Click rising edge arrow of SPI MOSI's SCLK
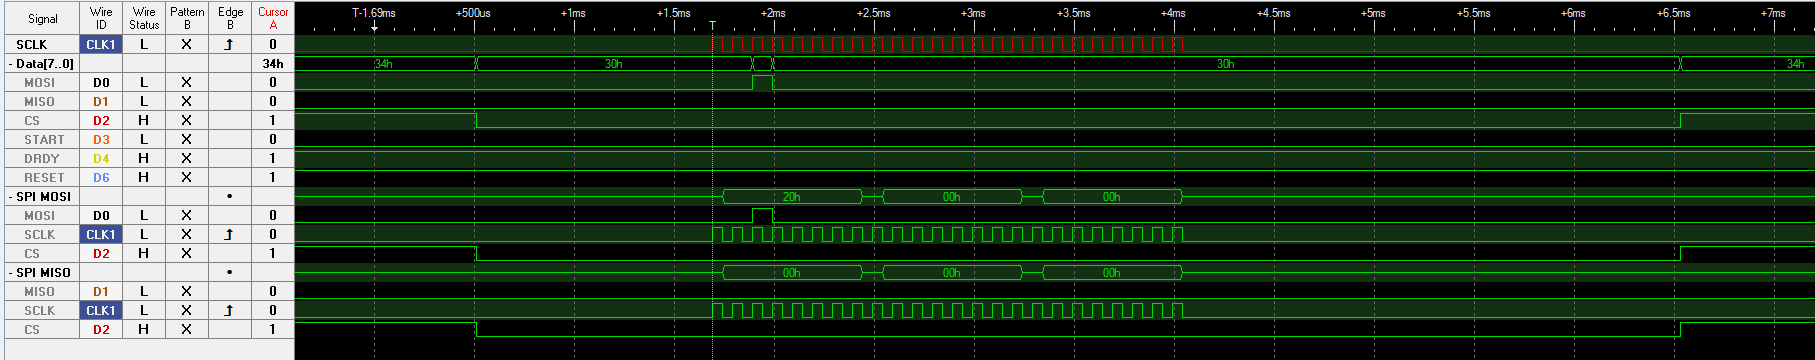The width and height of the screenshot is (1815, 360). [x=229, y=234]
